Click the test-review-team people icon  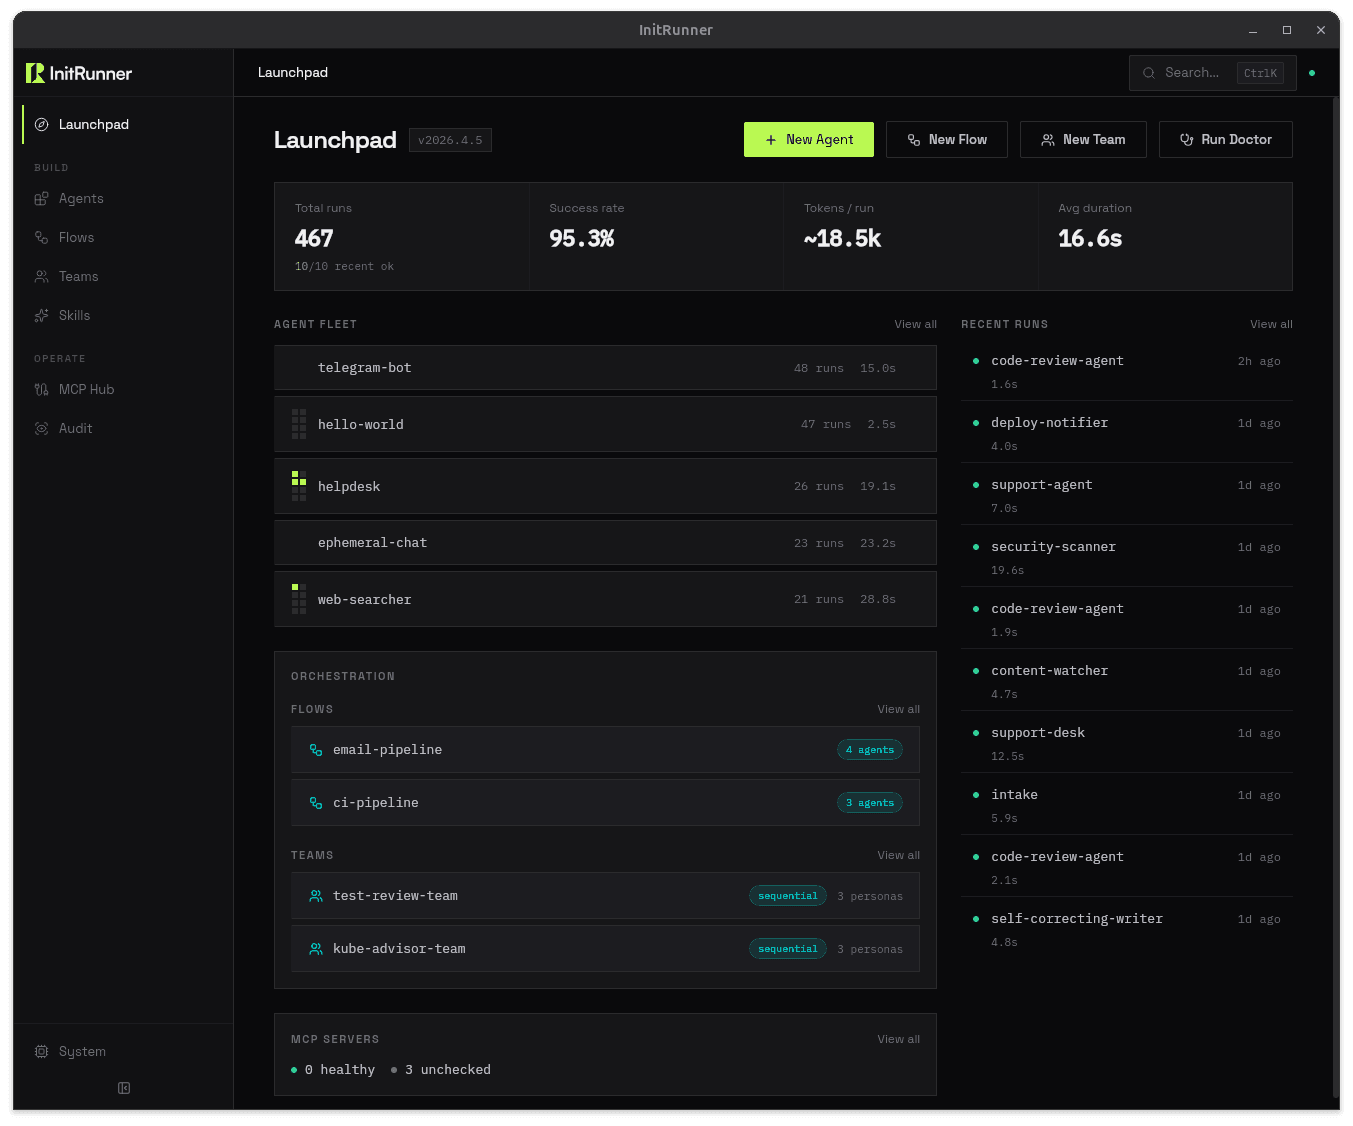316,896
